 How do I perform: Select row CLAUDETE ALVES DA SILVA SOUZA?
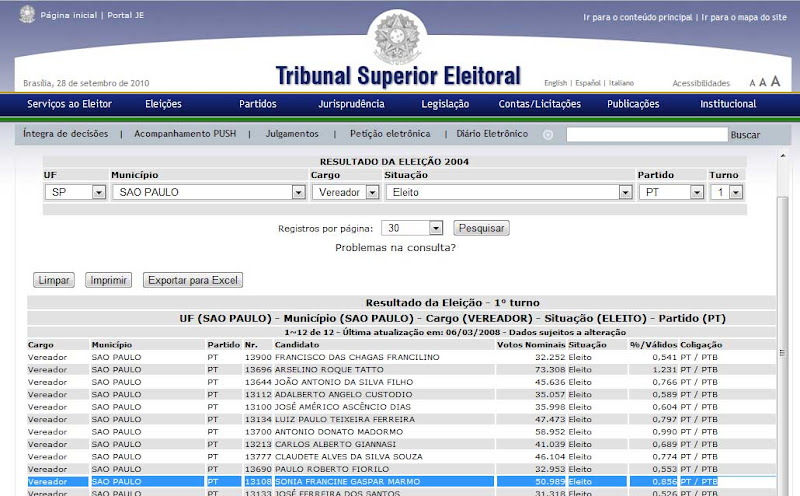click(x=401, y=457)
